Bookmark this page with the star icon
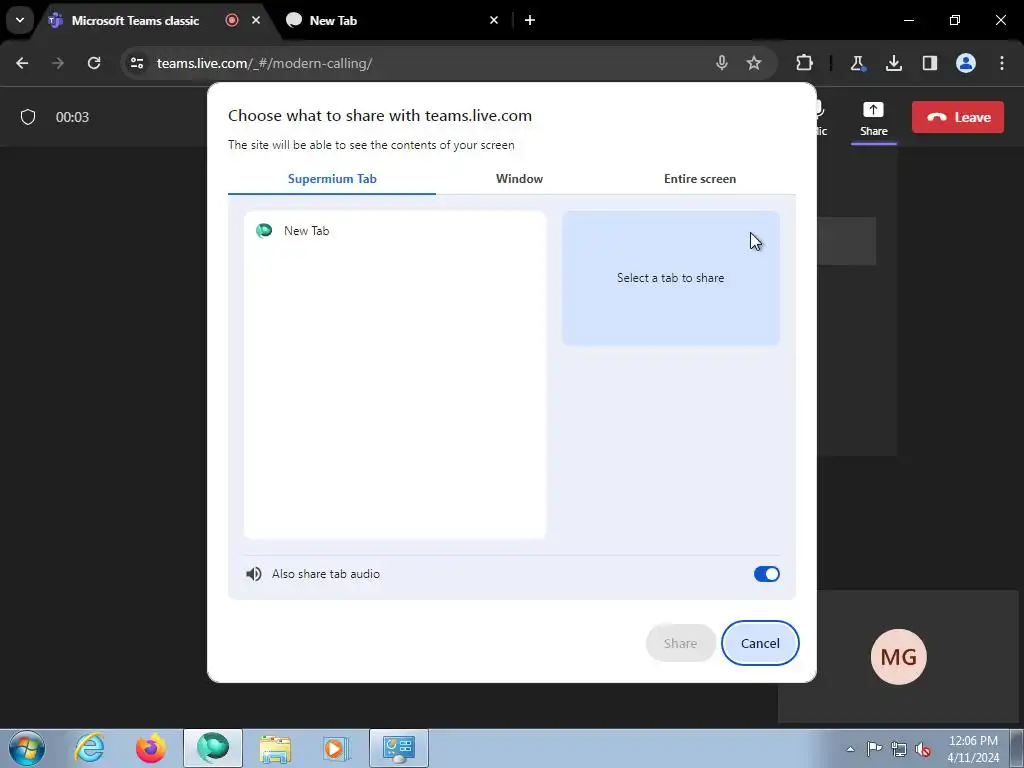The height and width of the screenshot is (768, 1024). pyautogui.click(x=754, y=63)
